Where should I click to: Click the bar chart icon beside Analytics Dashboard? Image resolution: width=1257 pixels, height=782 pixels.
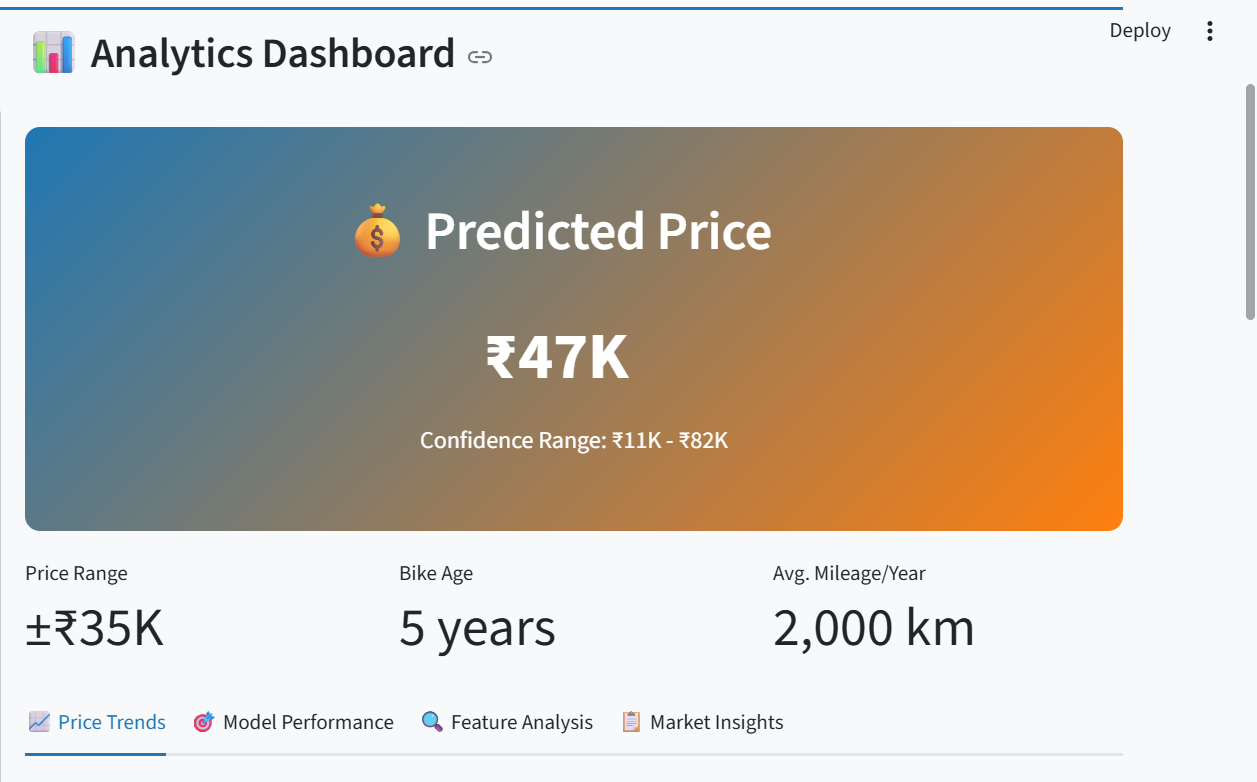tap(53, 53)
